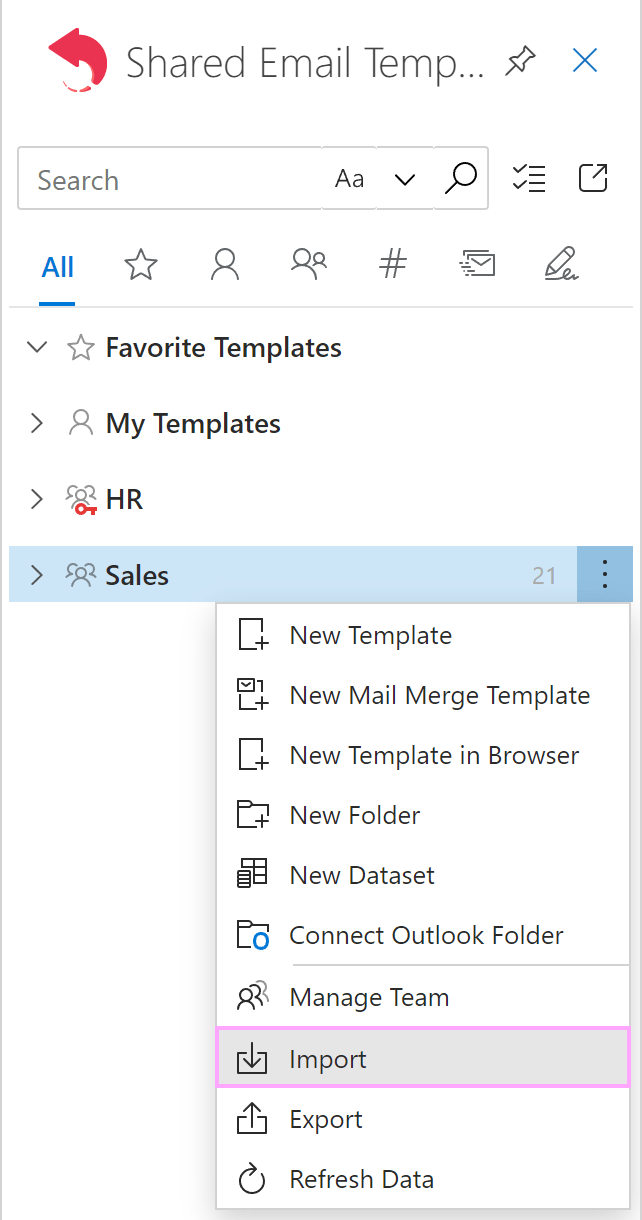Expand the HR team folder
642x1220 pixels.
(x=37, y=498)
